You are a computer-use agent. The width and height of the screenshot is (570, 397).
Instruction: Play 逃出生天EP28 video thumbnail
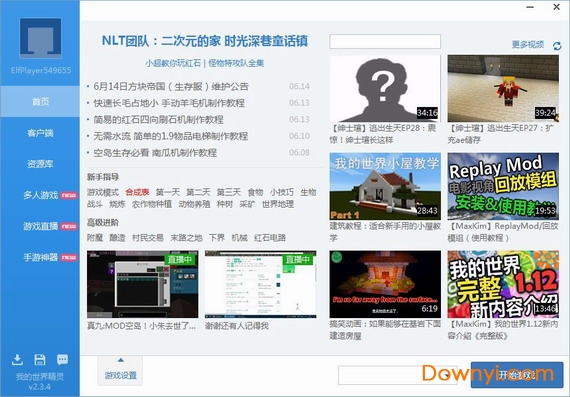pyautogui.click(x=385, y=88)
